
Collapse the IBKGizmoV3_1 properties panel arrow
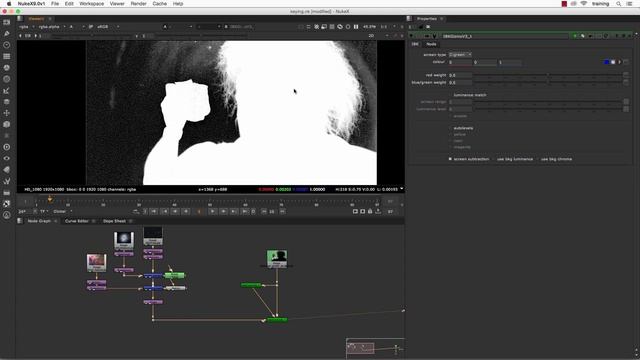pyautogui.click(x=411, y=36)
